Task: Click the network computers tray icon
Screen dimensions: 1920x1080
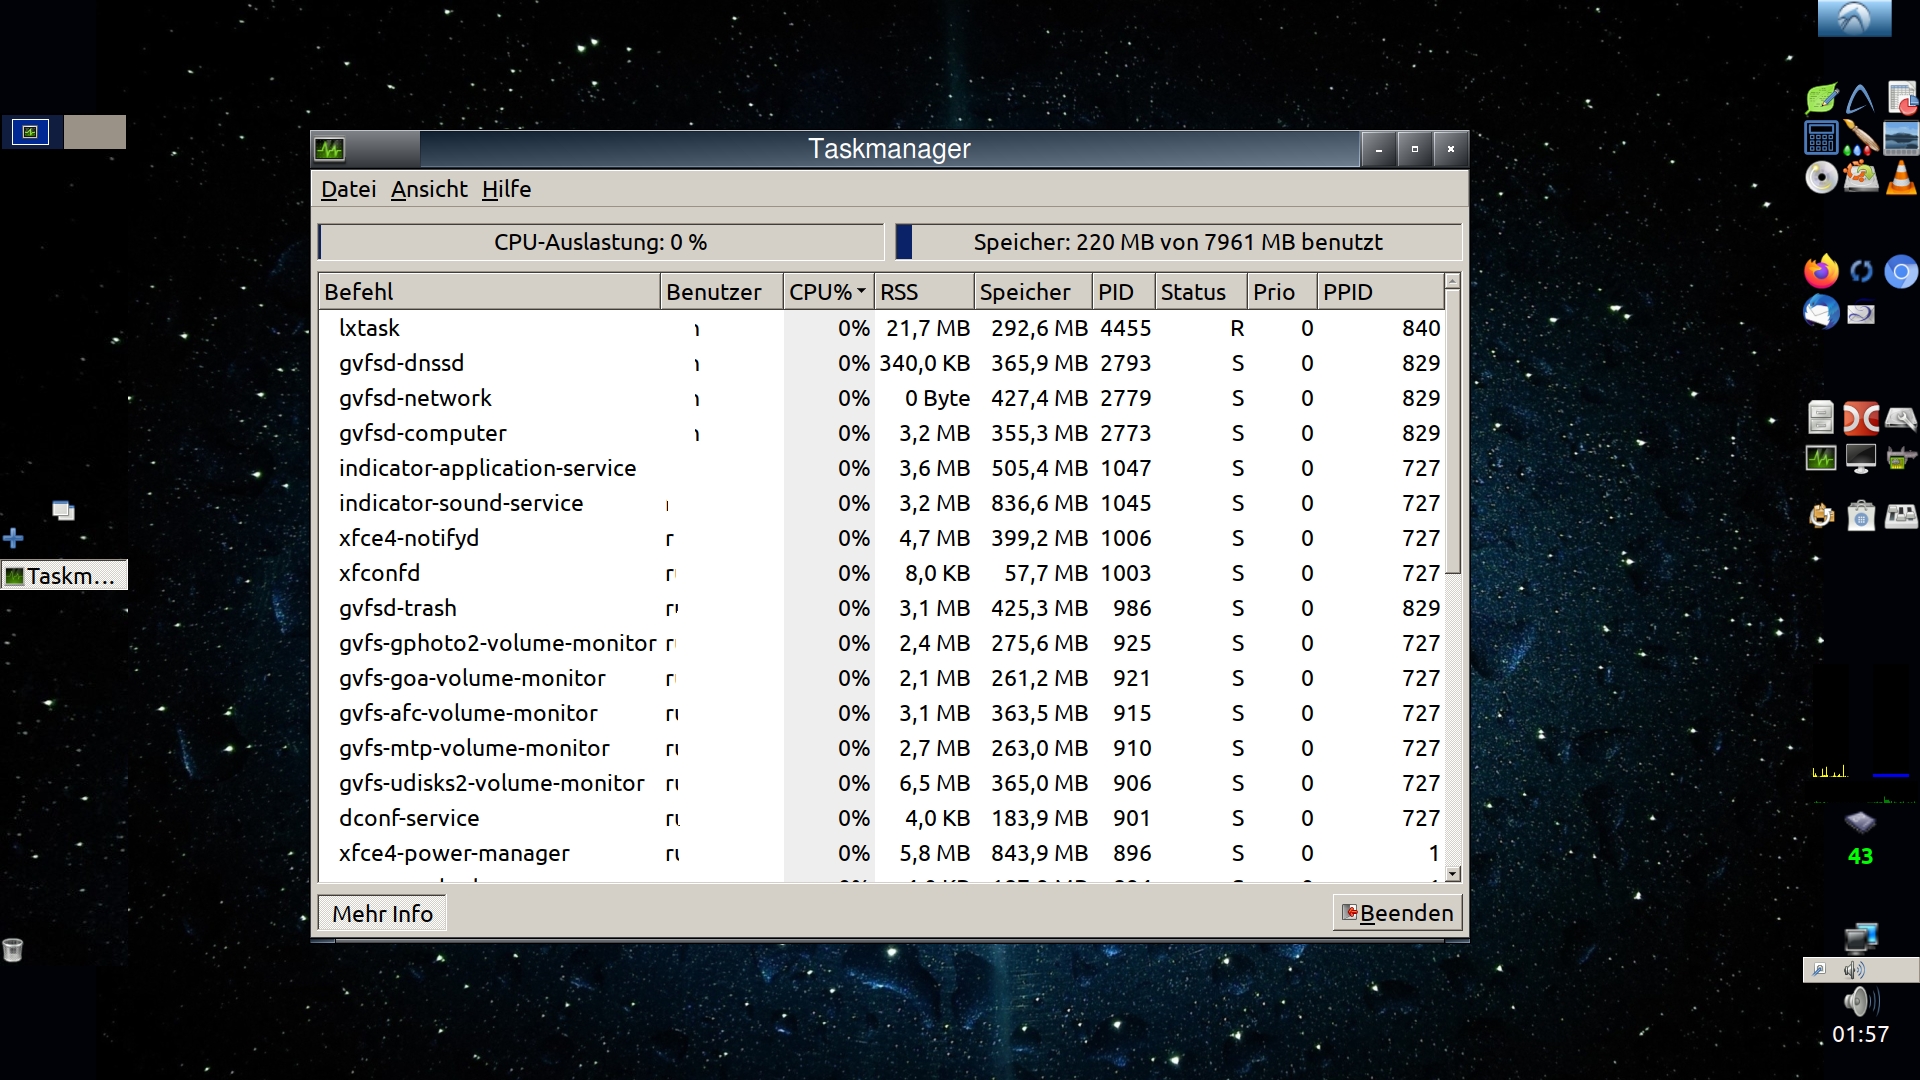Action: (x=1860, y=938)
